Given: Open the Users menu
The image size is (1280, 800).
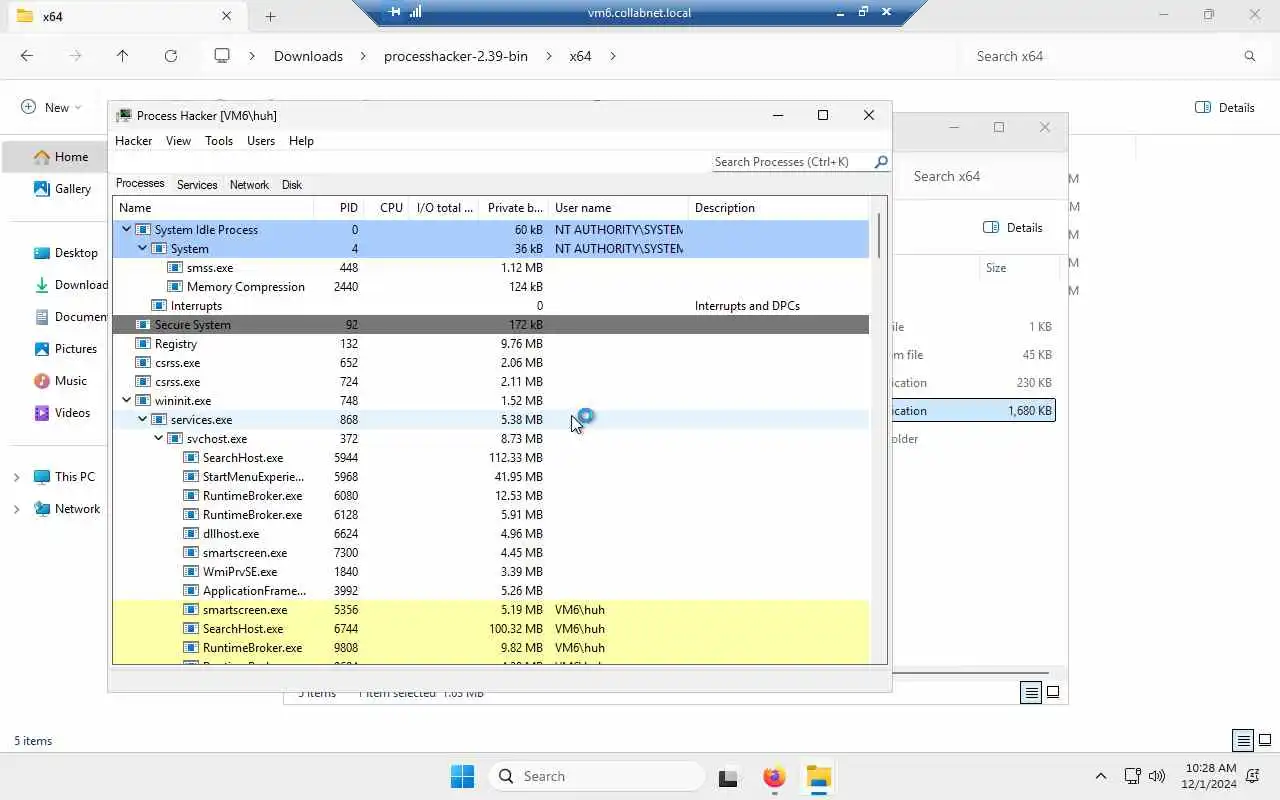Looking at the screenshot, I should pyautogui.click(x=261, y=141).
